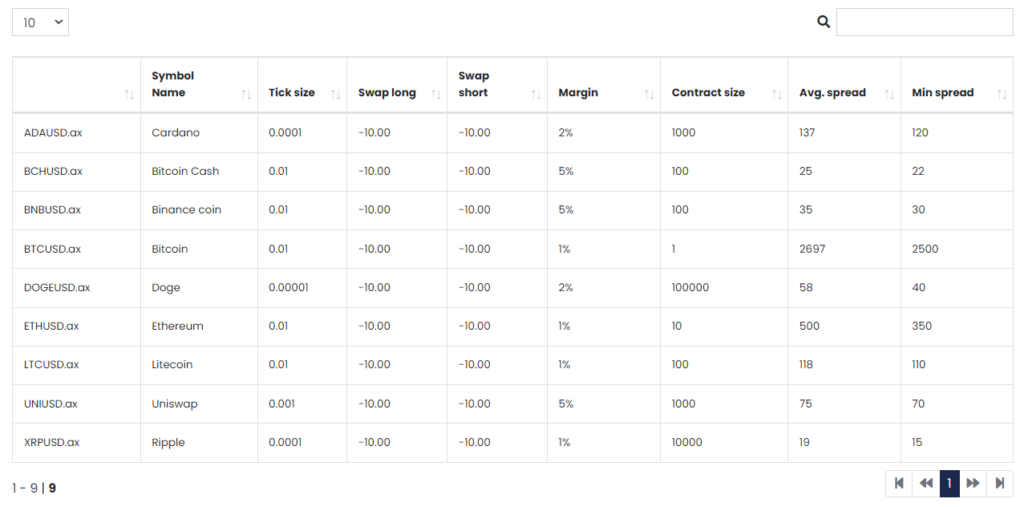
Task: Select the XRPUSD.ax Ripple row
Action: point(513,442)
